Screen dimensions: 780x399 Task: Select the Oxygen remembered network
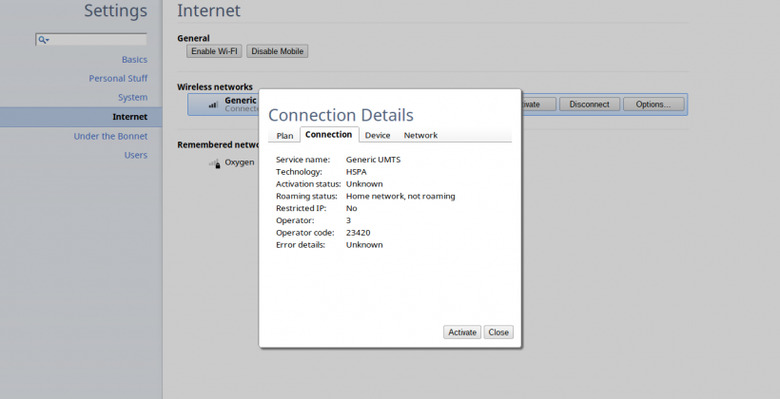tap(239, 163)
